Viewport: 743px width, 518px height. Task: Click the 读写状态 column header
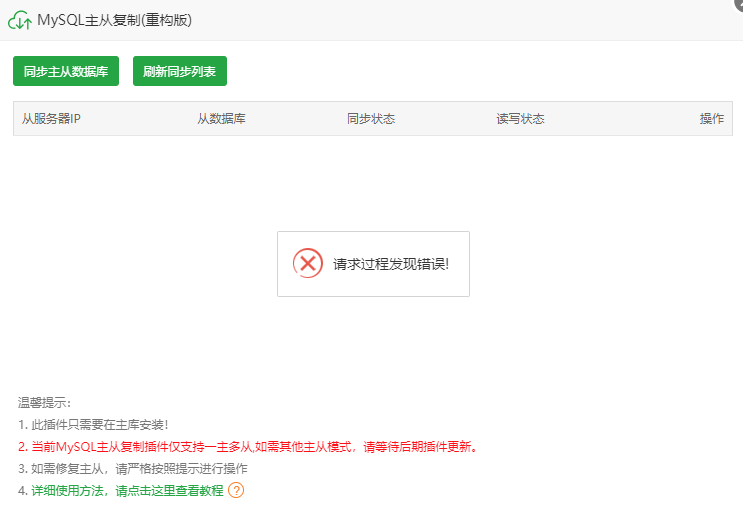[x=520, y=118]
